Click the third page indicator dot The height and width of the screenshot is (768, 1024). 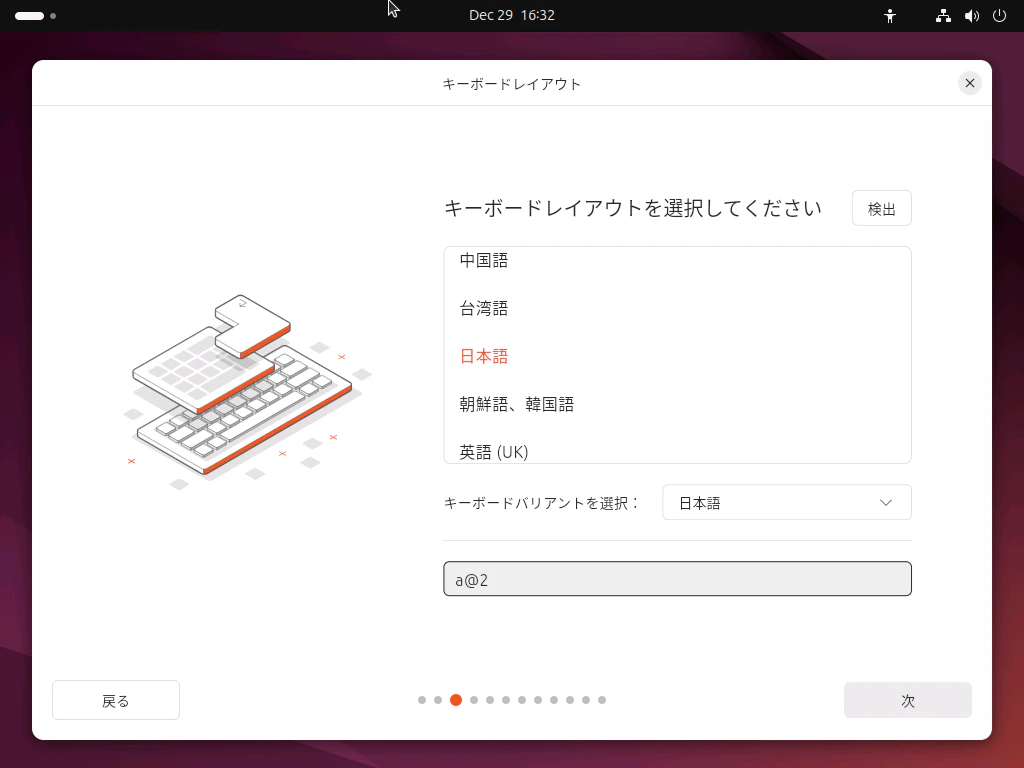point(456,701)
